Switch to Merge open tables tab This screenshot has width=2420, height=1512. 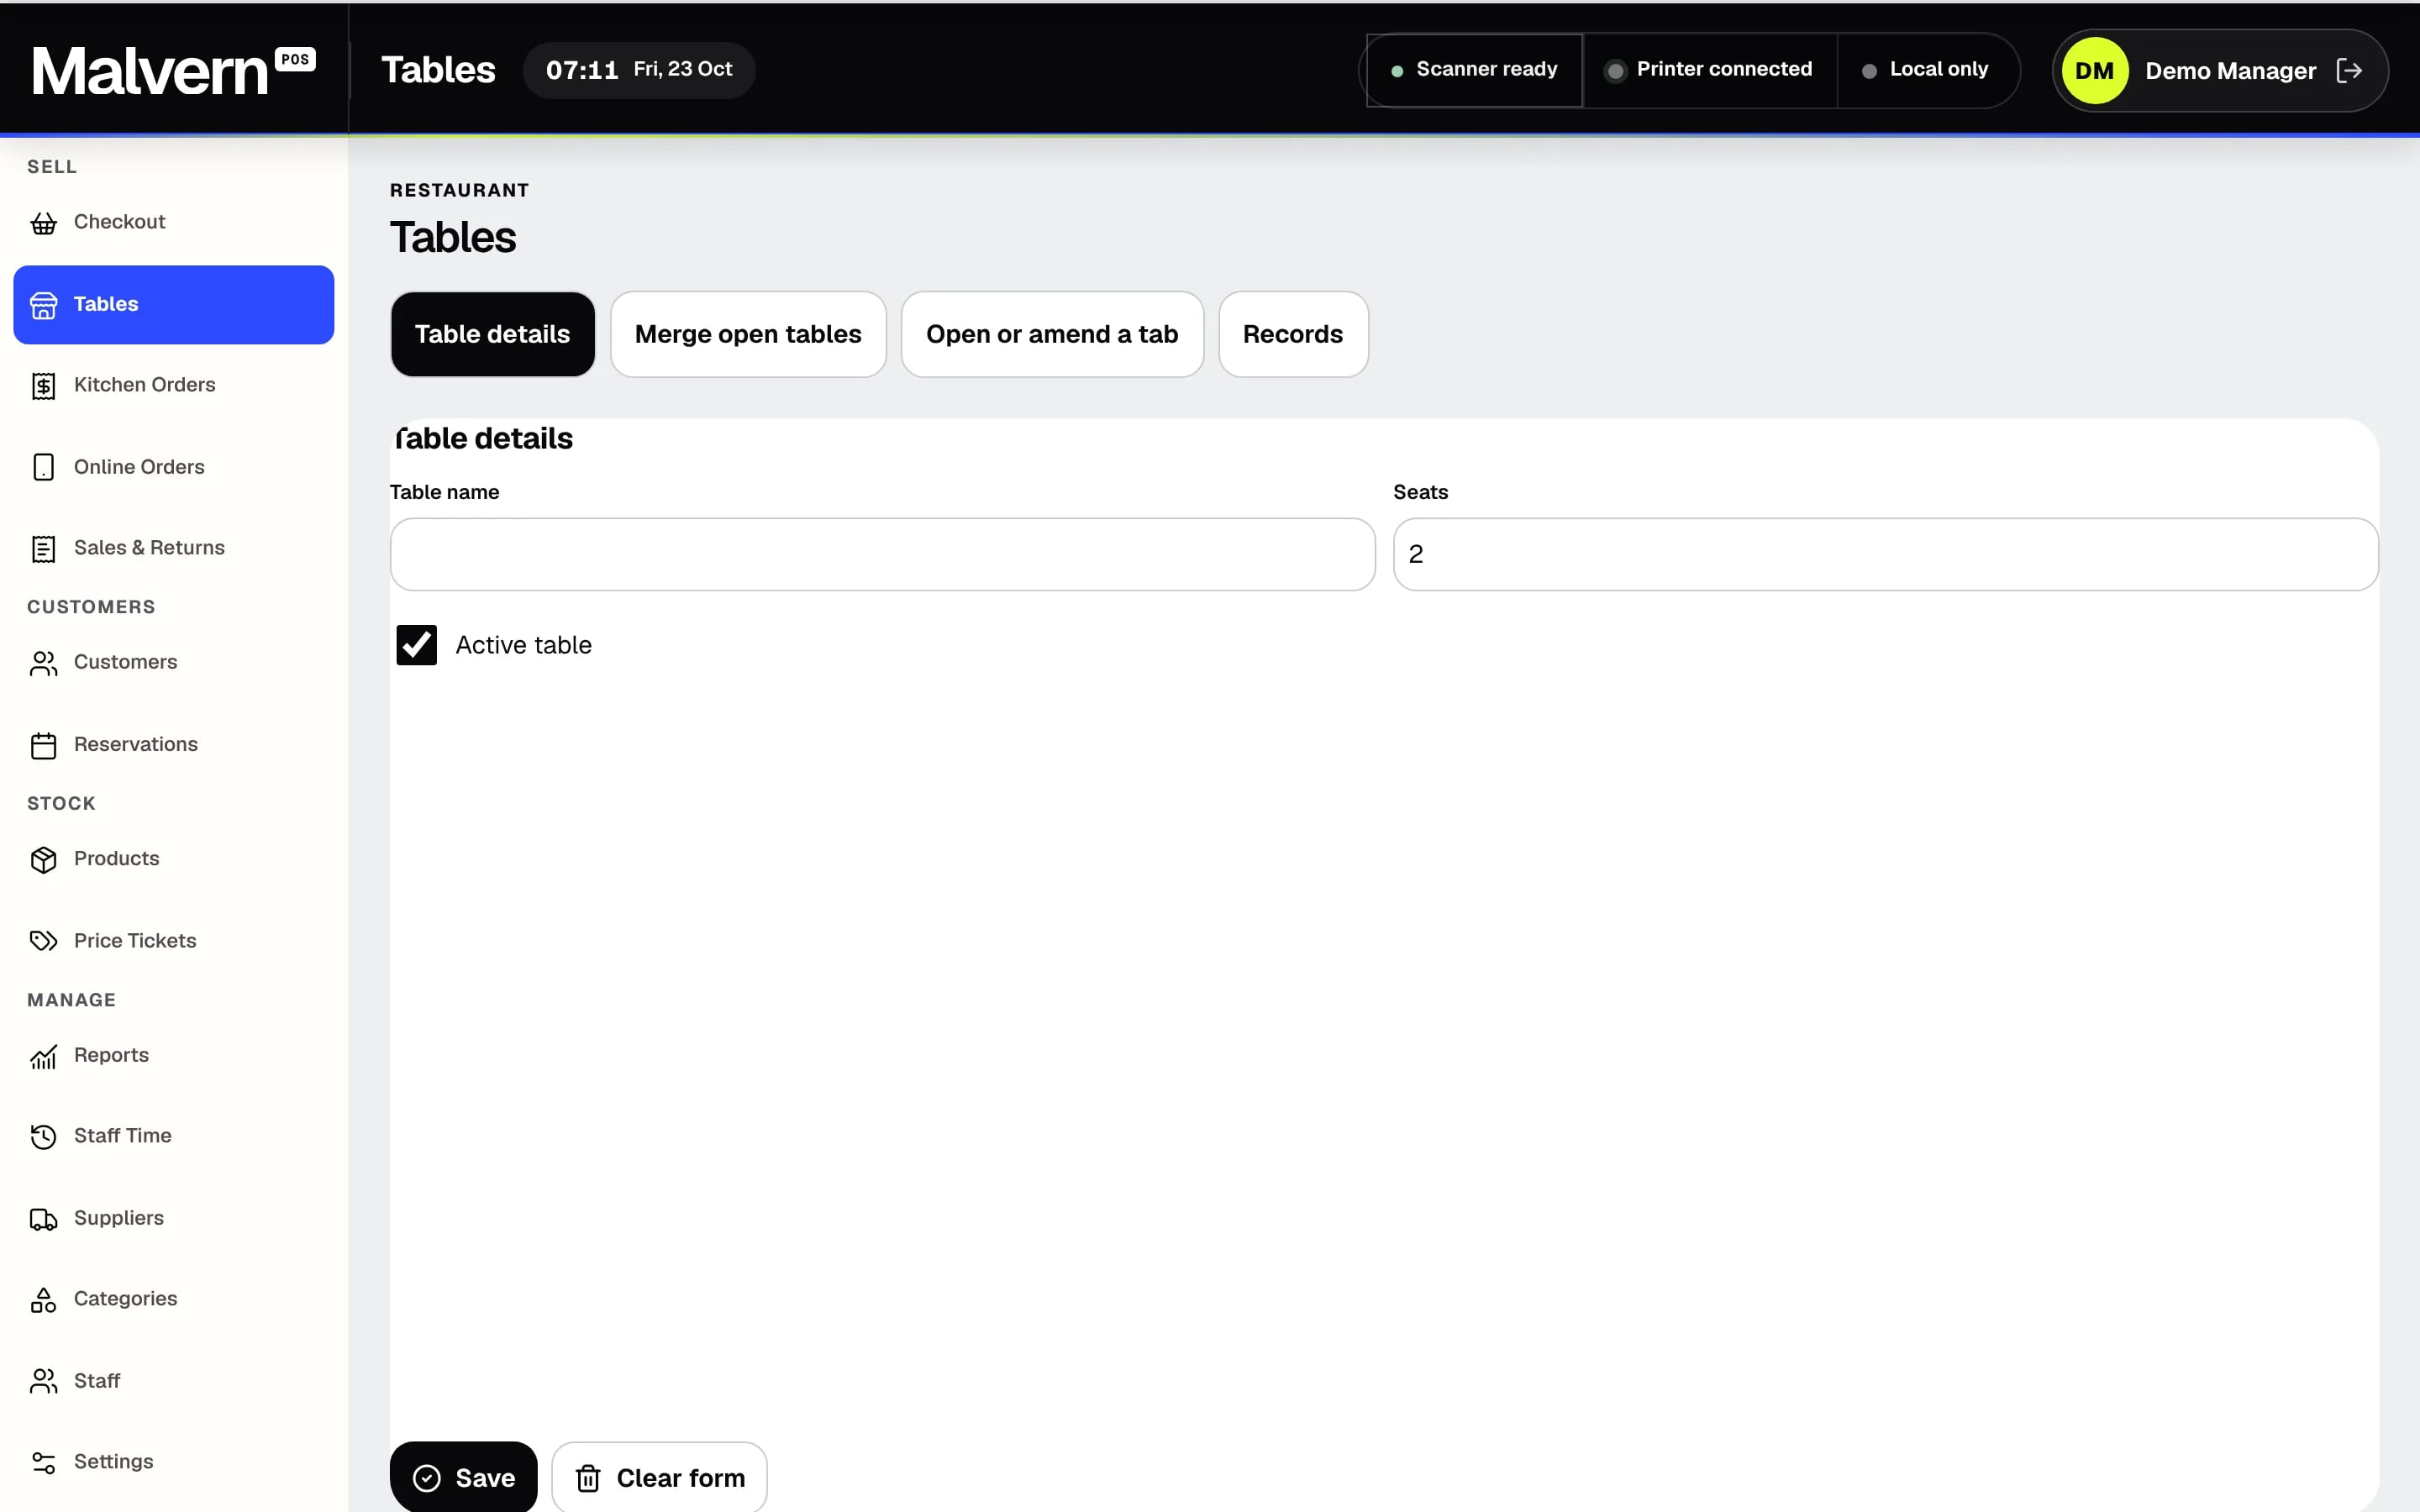coord(748,334)
